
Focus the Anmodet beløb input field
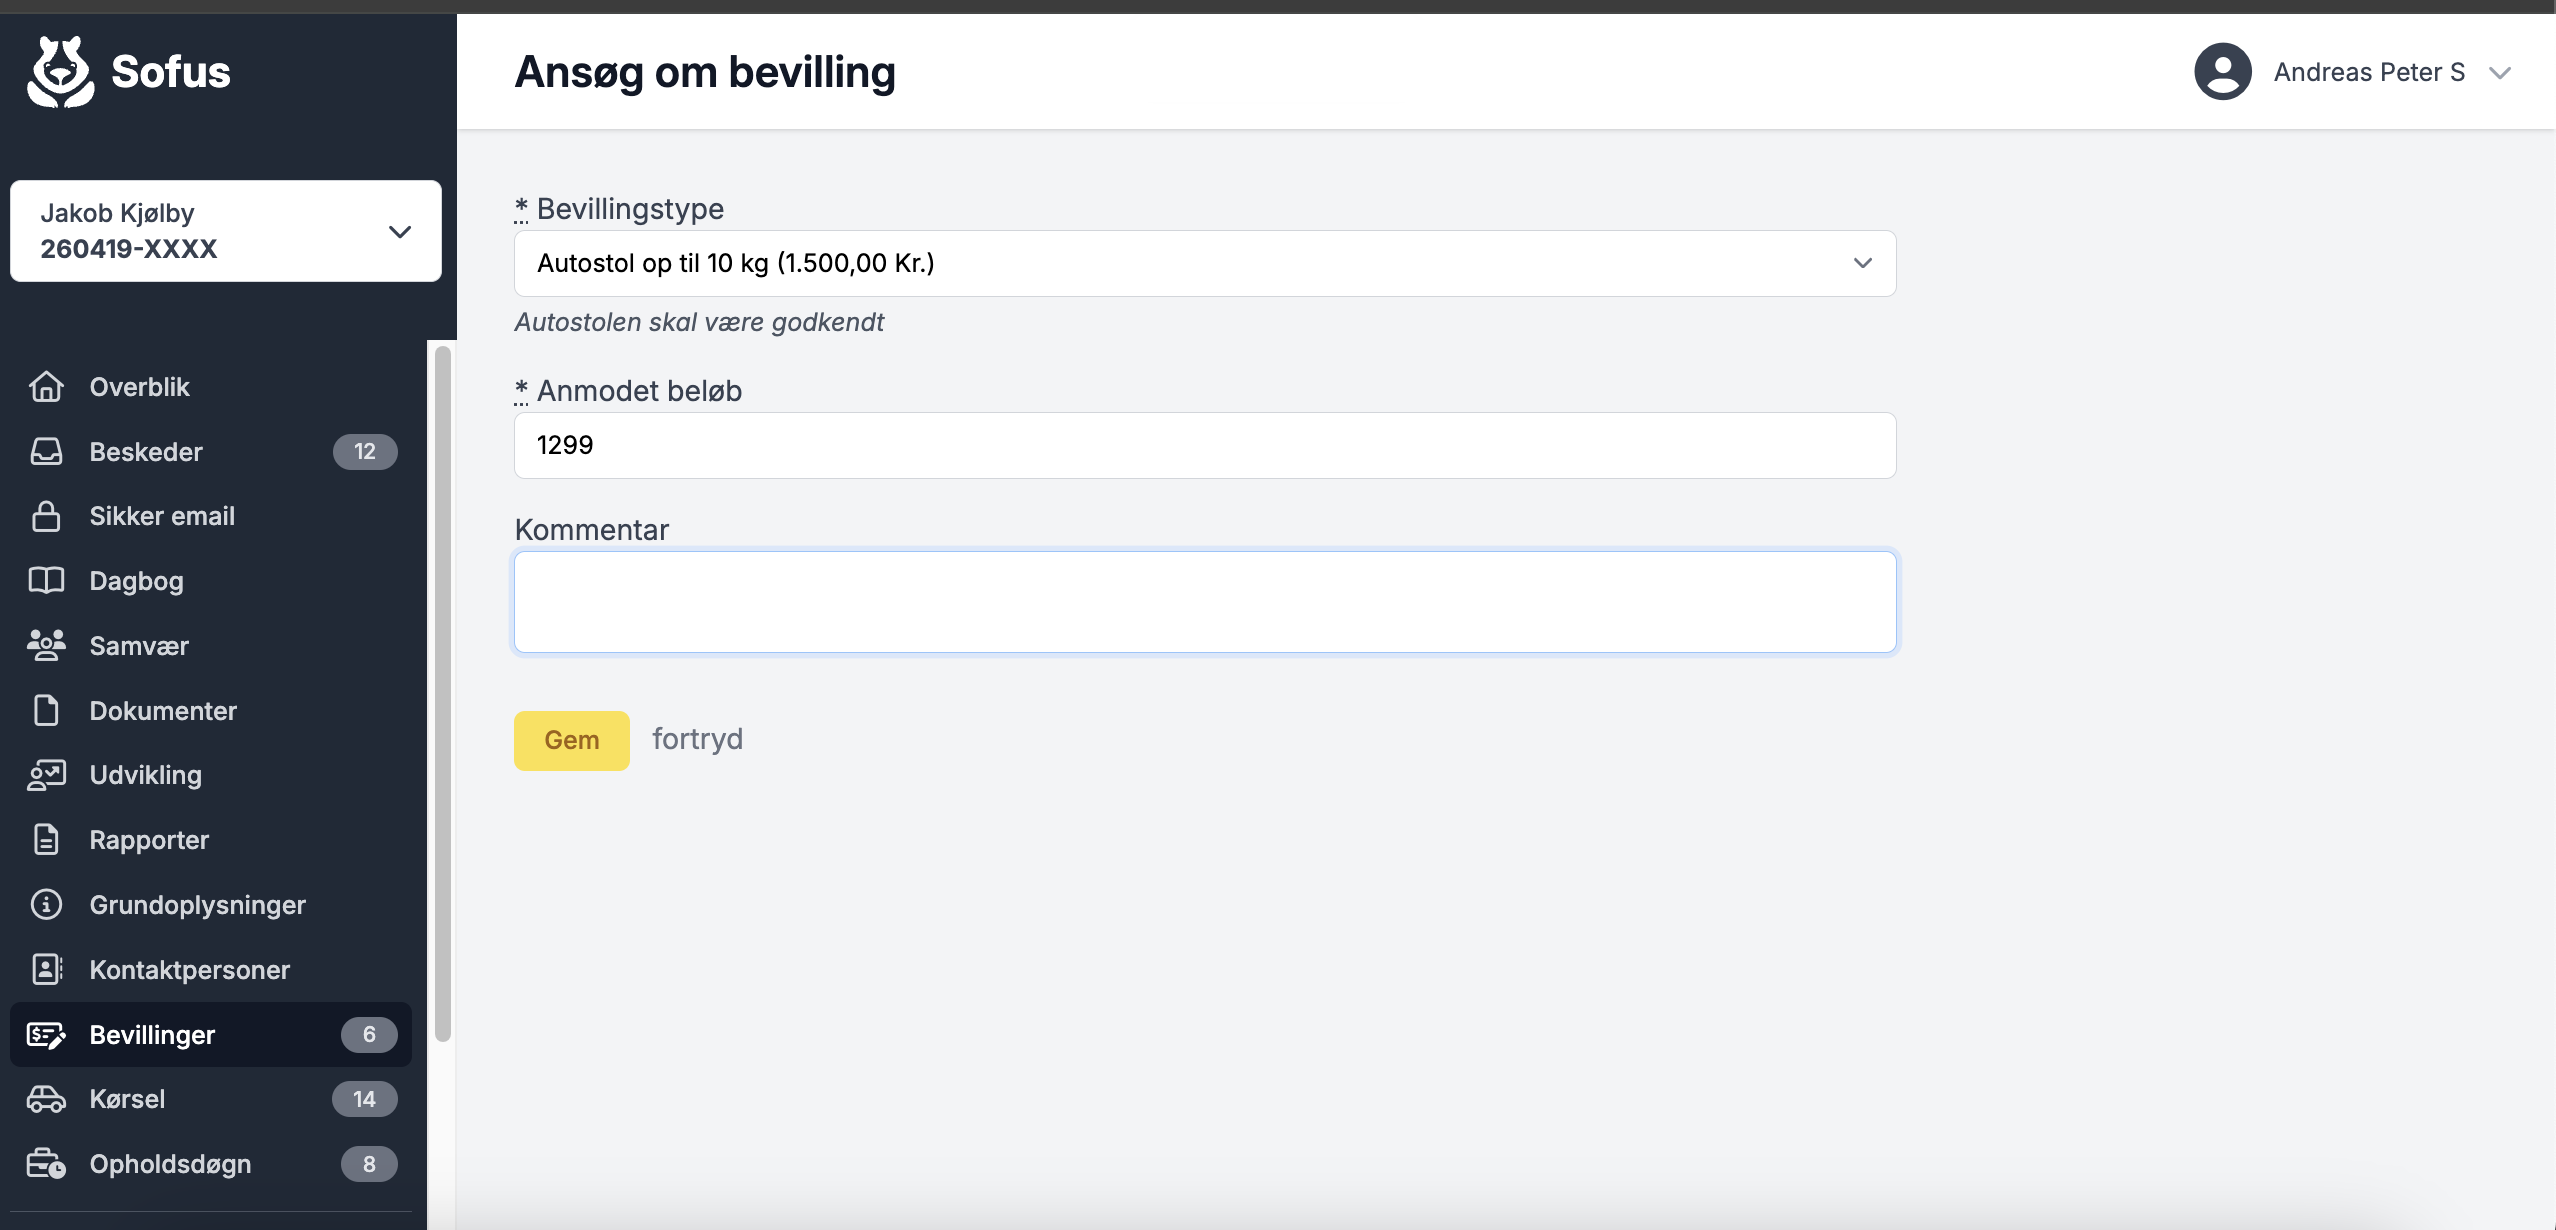[1204, 445]
